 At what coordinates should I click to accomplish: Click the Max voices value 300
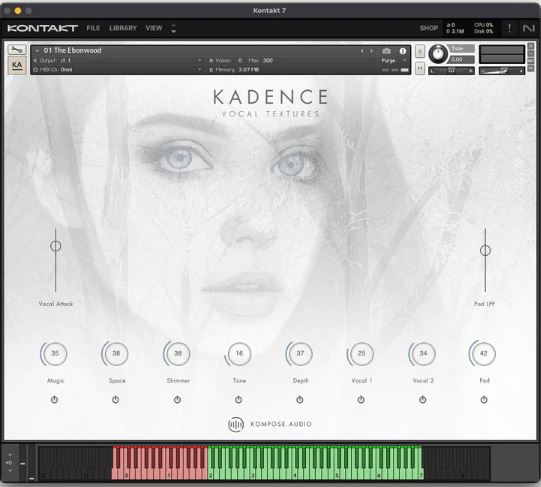click(267, 61)
